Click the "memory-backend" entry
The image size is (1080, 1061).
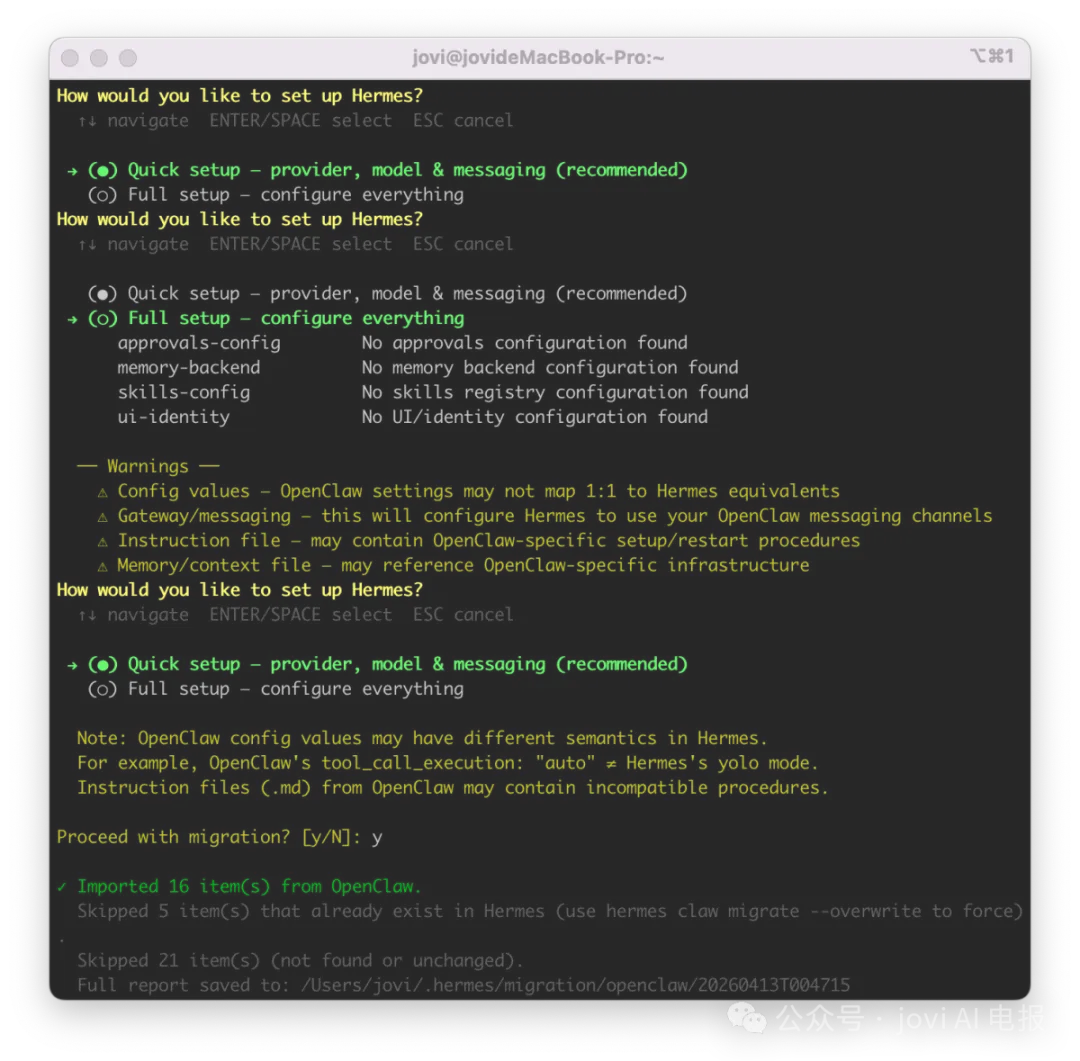click(189, 369)
